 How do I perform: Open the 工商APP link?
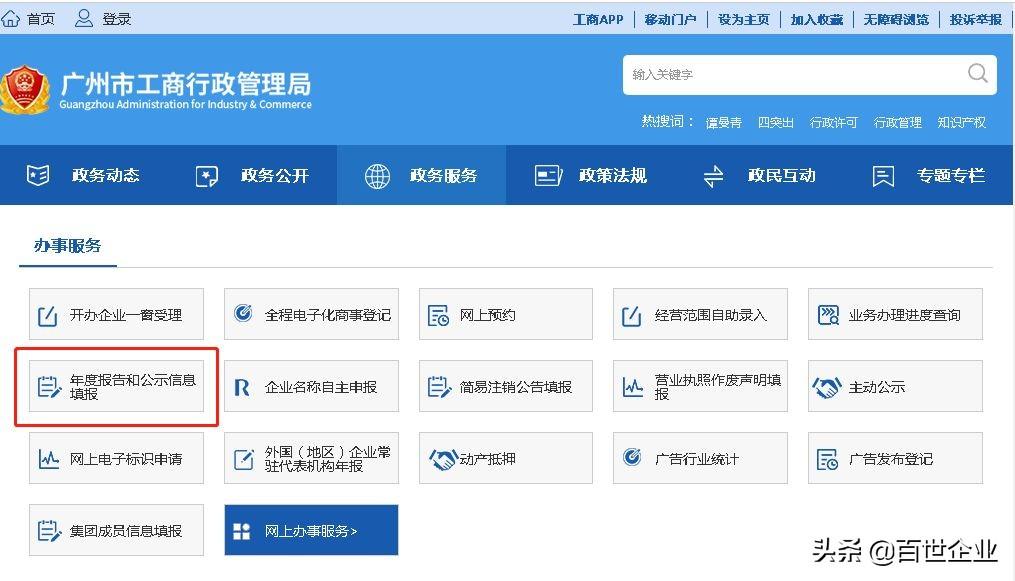pyautogui.click(x=598, y=19)
